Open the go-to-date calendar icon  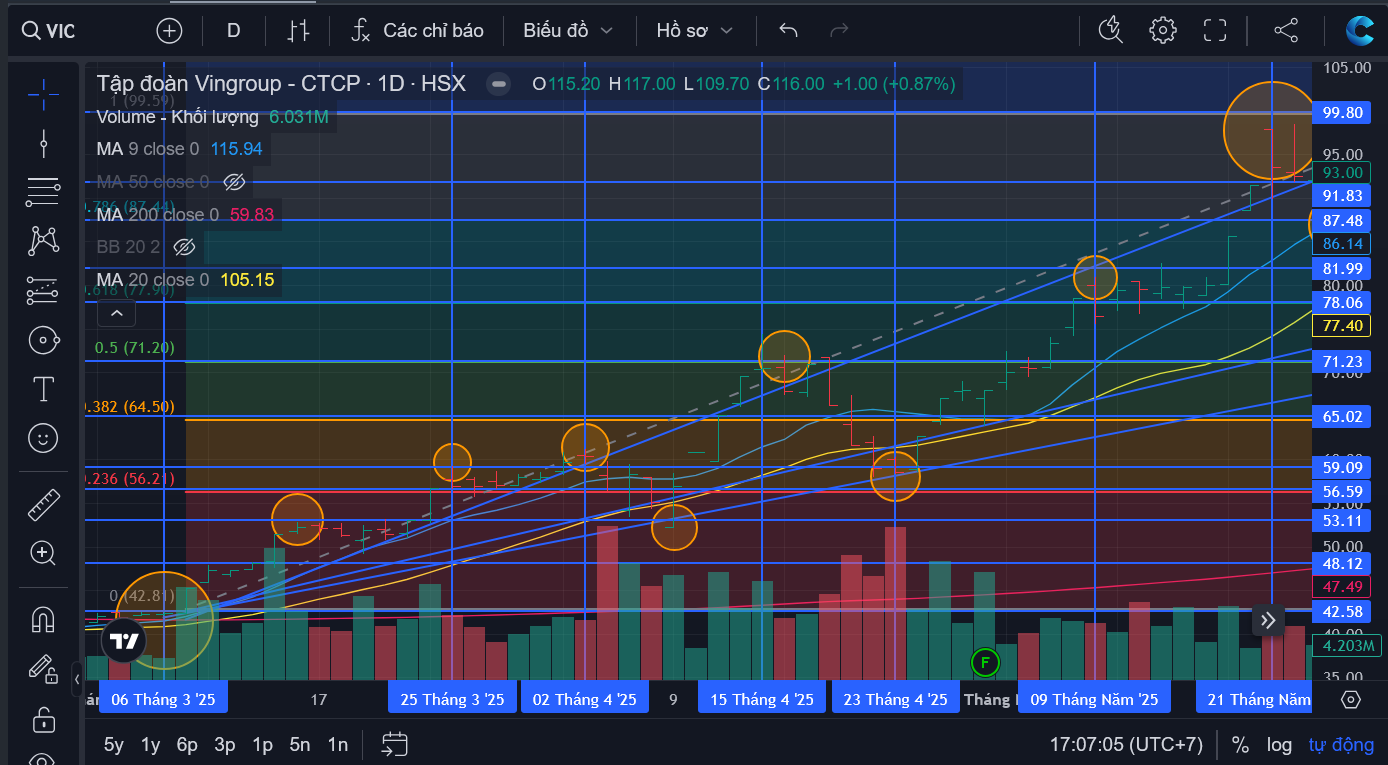(395, 744)
